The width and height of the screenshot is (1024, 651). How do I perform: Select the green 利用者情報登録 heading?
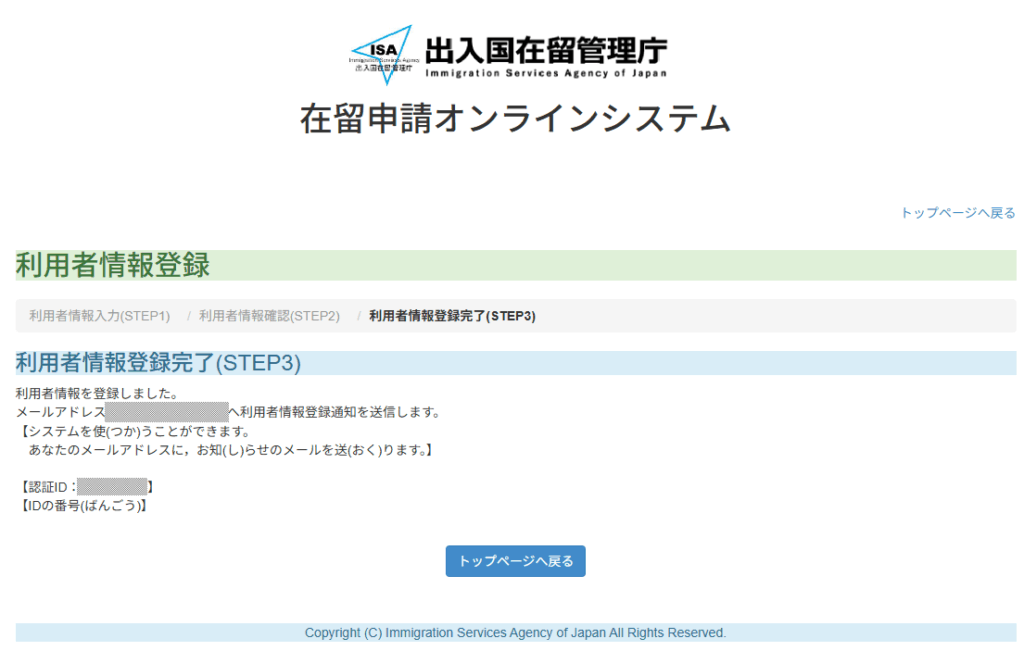[x=113, y=266]
